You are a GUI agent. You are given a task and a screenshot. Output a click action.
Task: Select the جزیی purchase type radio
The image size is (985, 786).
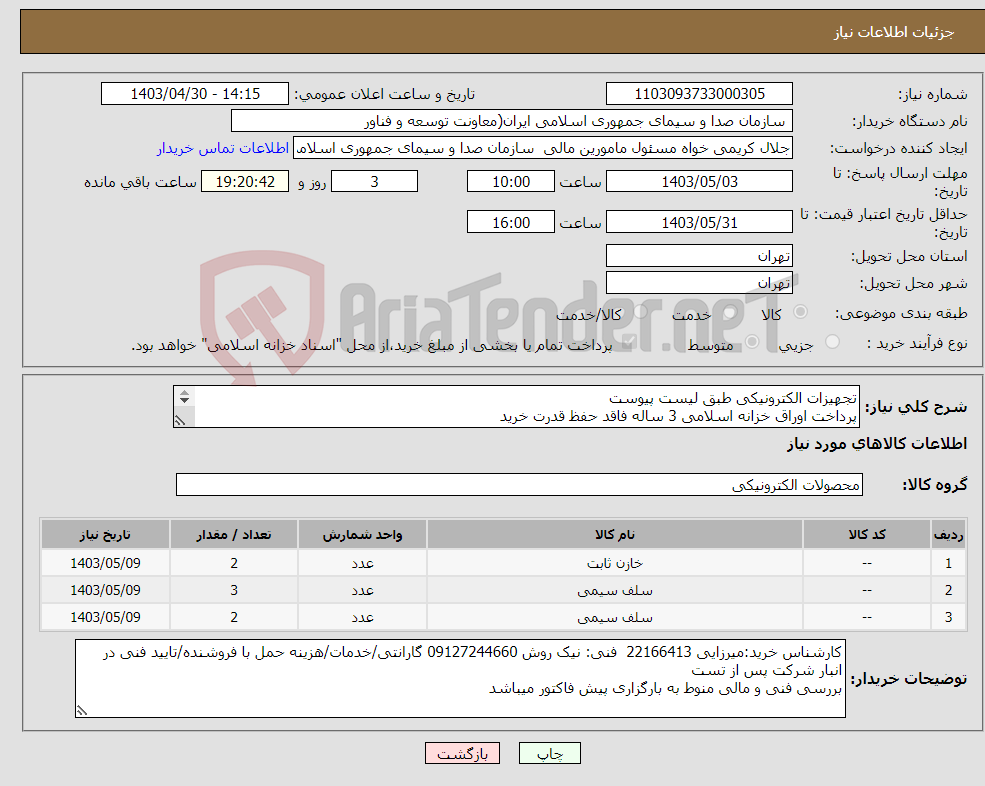pyautogui.click(x=832, y=342)
